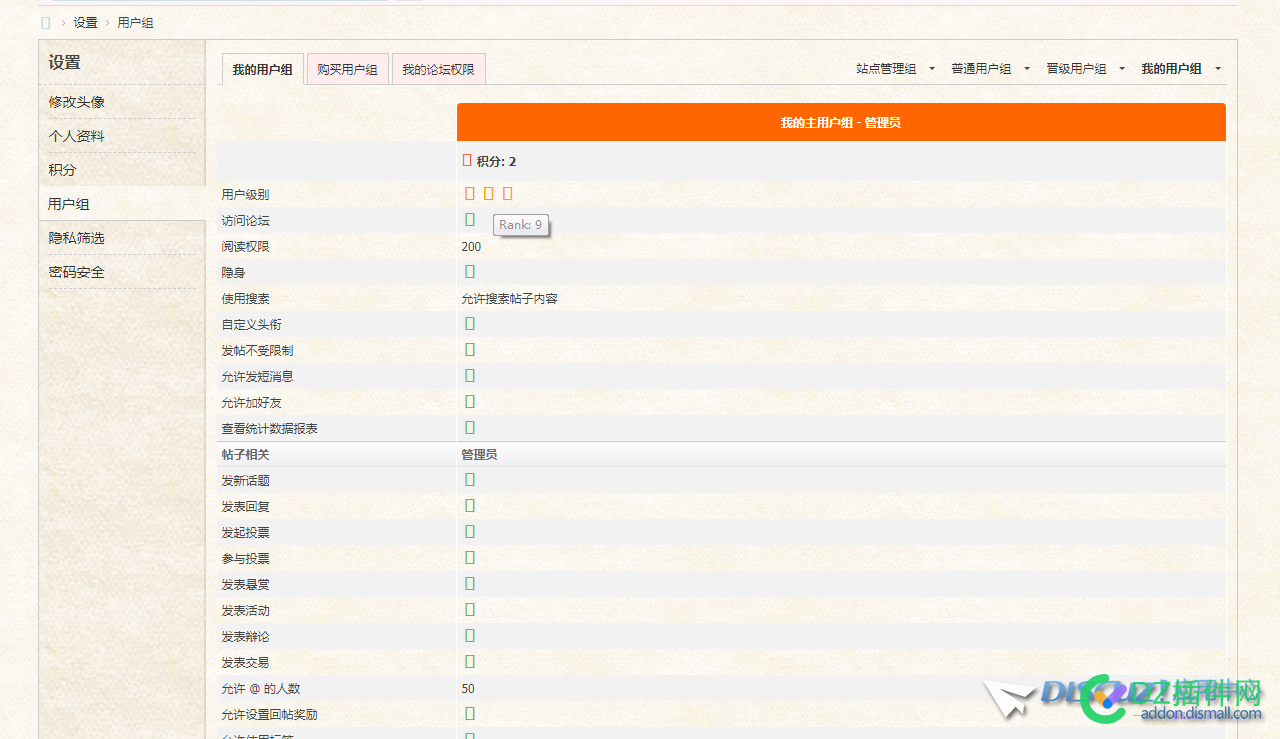Click the check icon in the 发表交易 row
The width and height of the screenshot is (1280, 739).
coord(470,661)
